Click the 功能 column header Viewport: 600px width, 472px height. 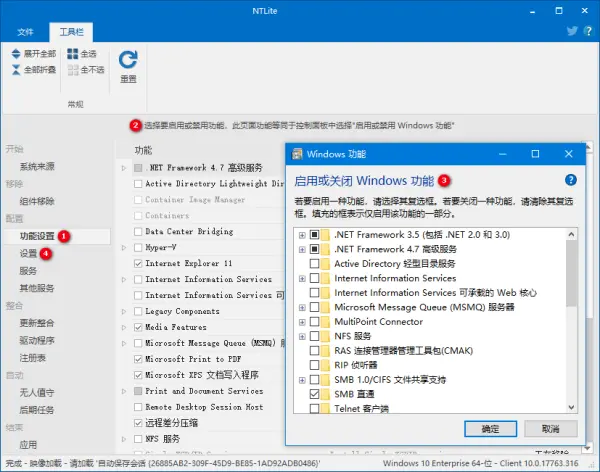pyautogui.click(x=143, y=150)
